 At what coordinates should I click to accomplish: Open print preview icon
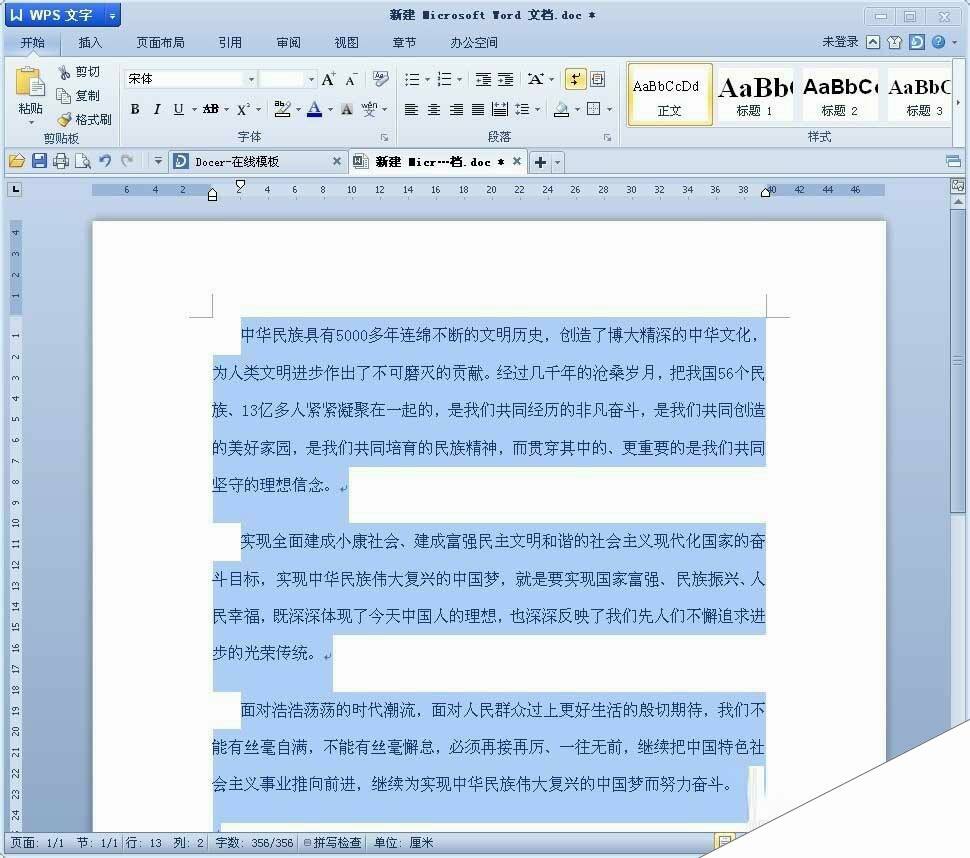click(82, 161)
